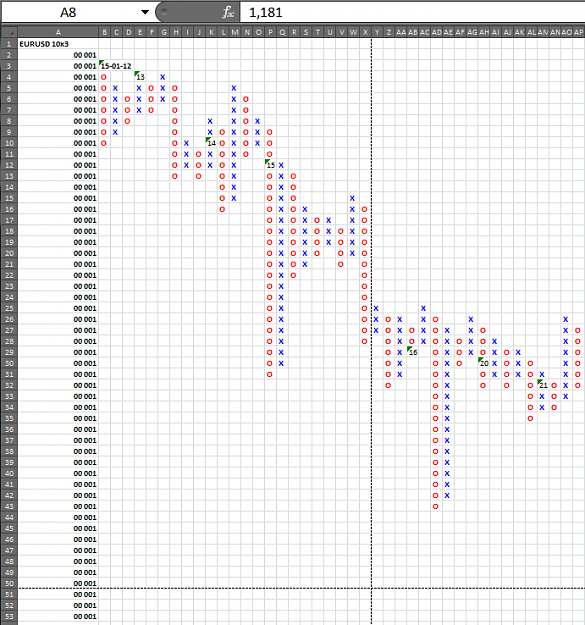Select column M header

coord(235,32)
